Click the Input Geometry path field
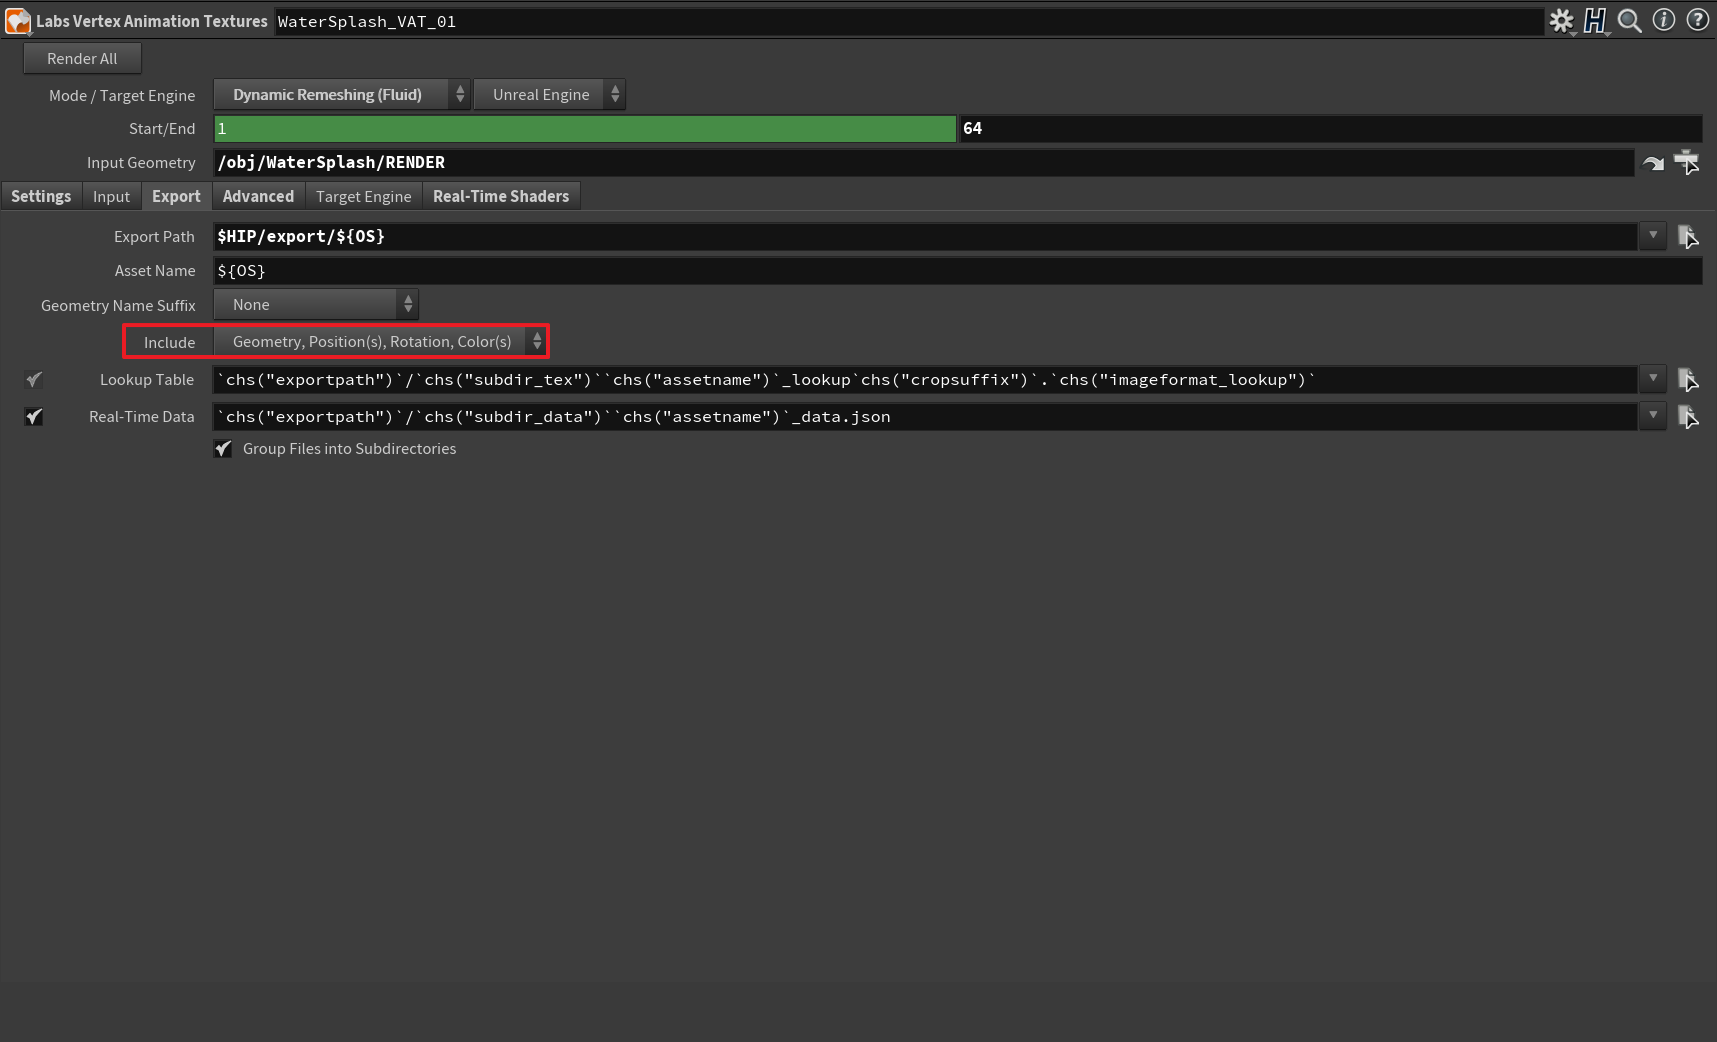The image size is (1717, 1042). (x=924, y=163)
